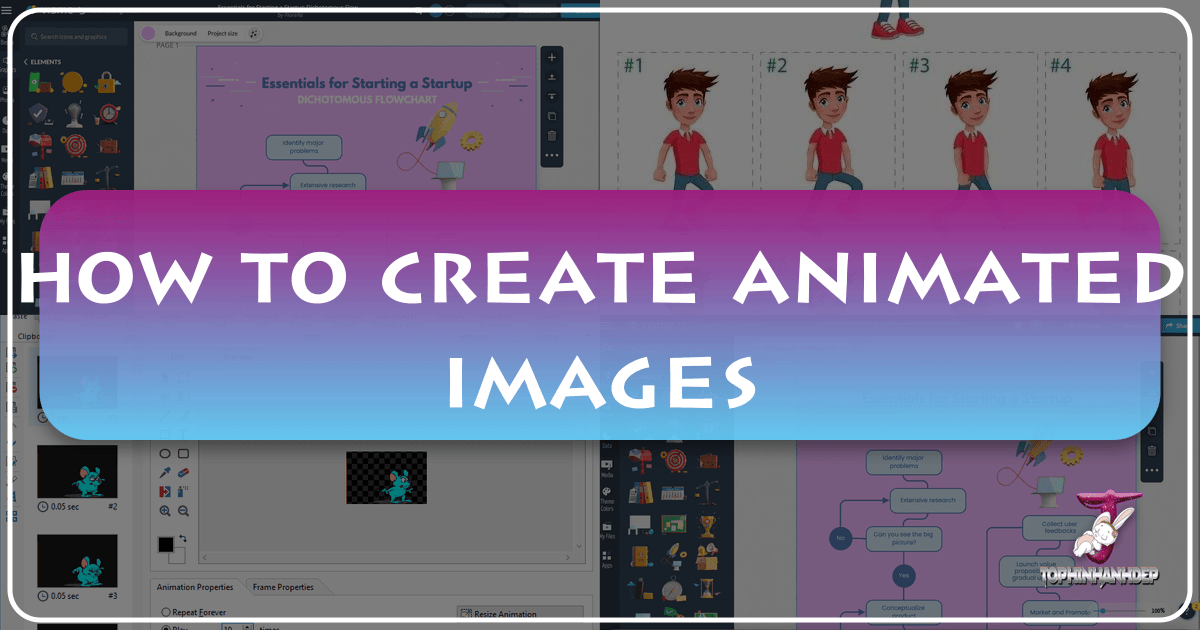Select the ellipse drawing tool

[165, 453]
